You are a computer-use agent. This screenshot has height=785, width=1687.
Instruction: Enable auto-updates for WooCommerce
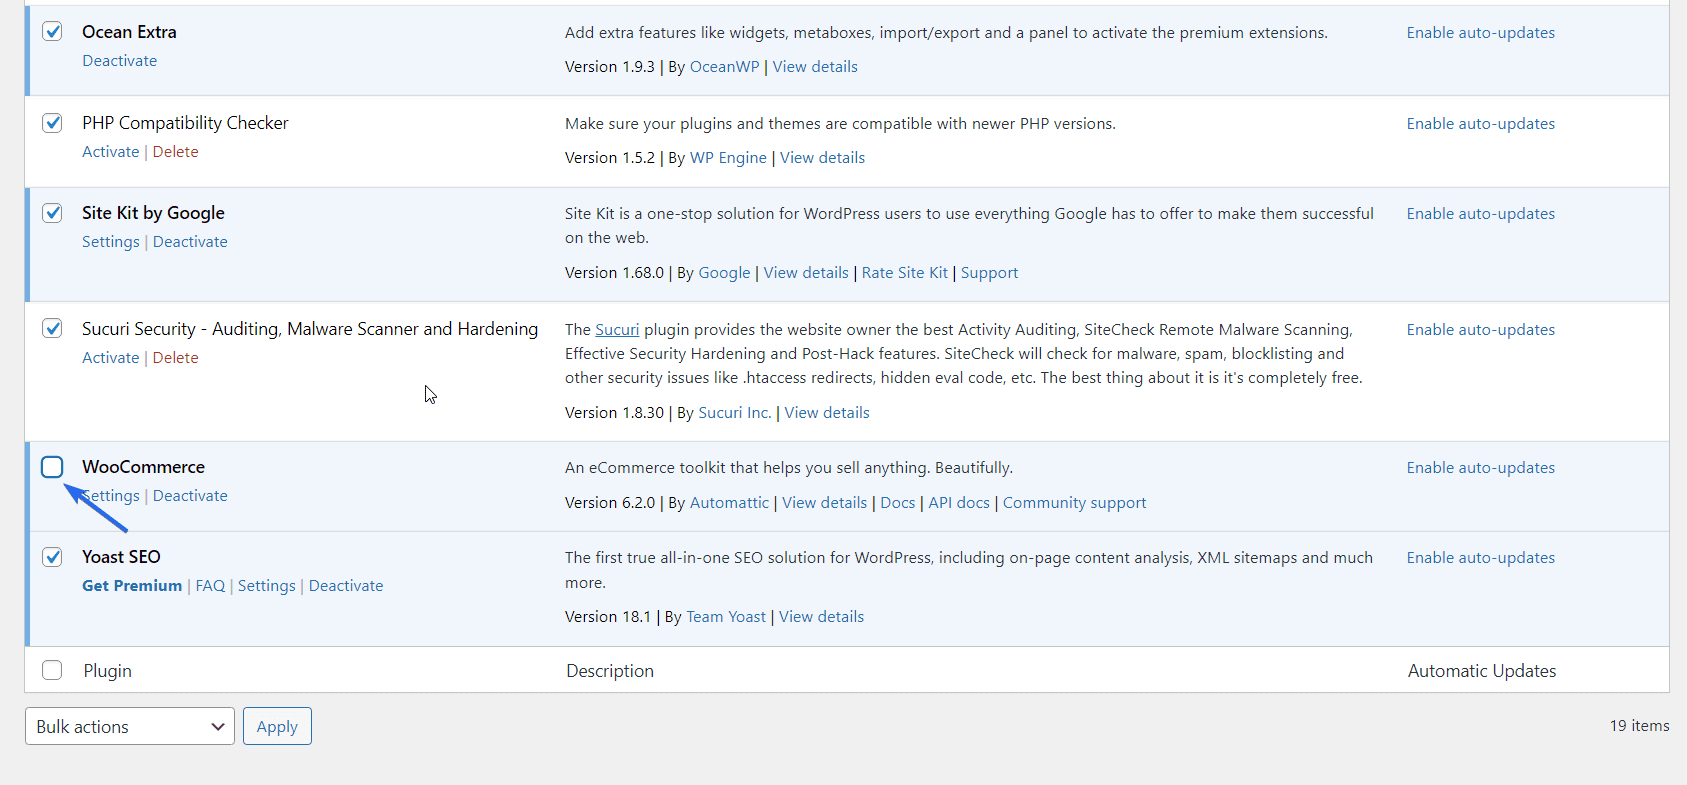1480,468
